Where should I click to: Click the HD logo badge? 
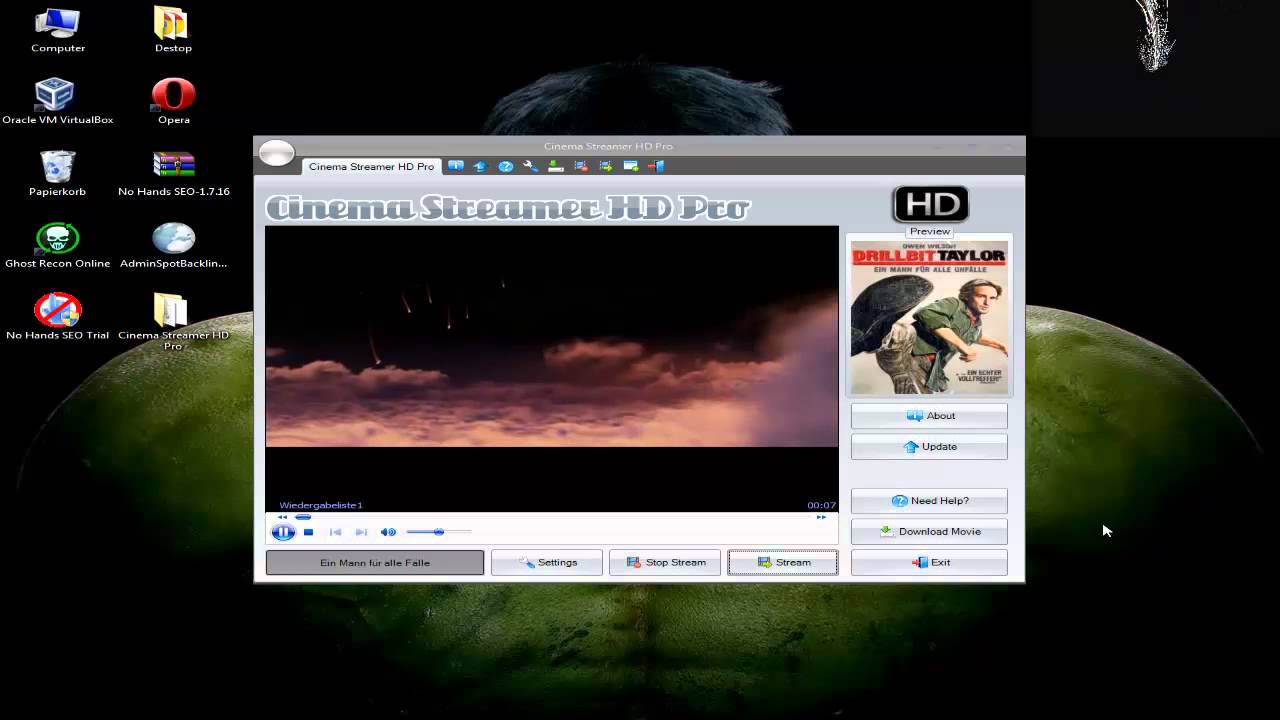[x=930, y=204]
